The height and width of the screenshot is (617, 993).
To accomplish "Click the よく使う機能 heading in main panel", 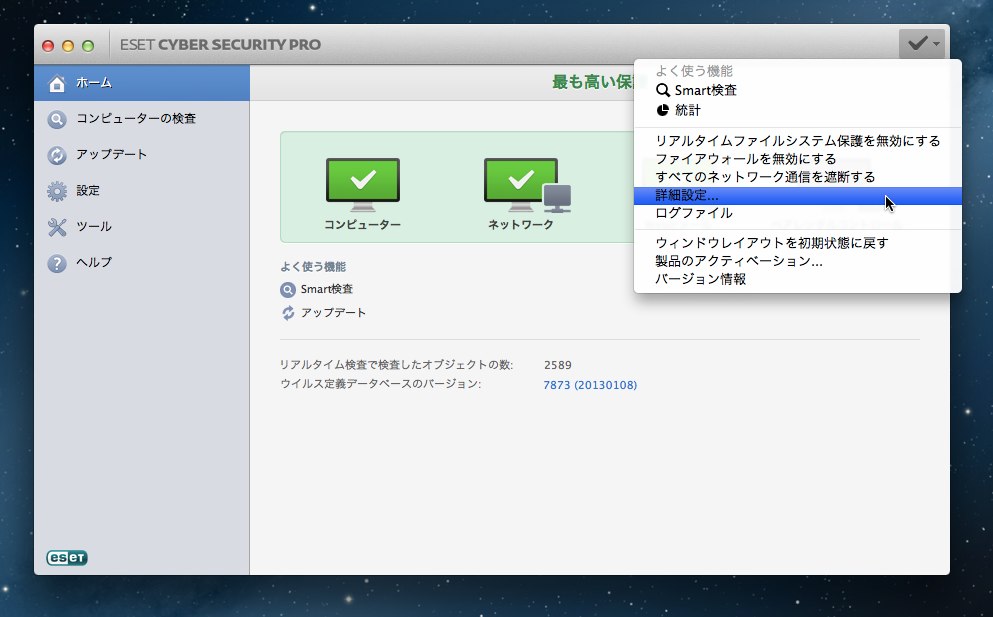I will pos(313,267).
